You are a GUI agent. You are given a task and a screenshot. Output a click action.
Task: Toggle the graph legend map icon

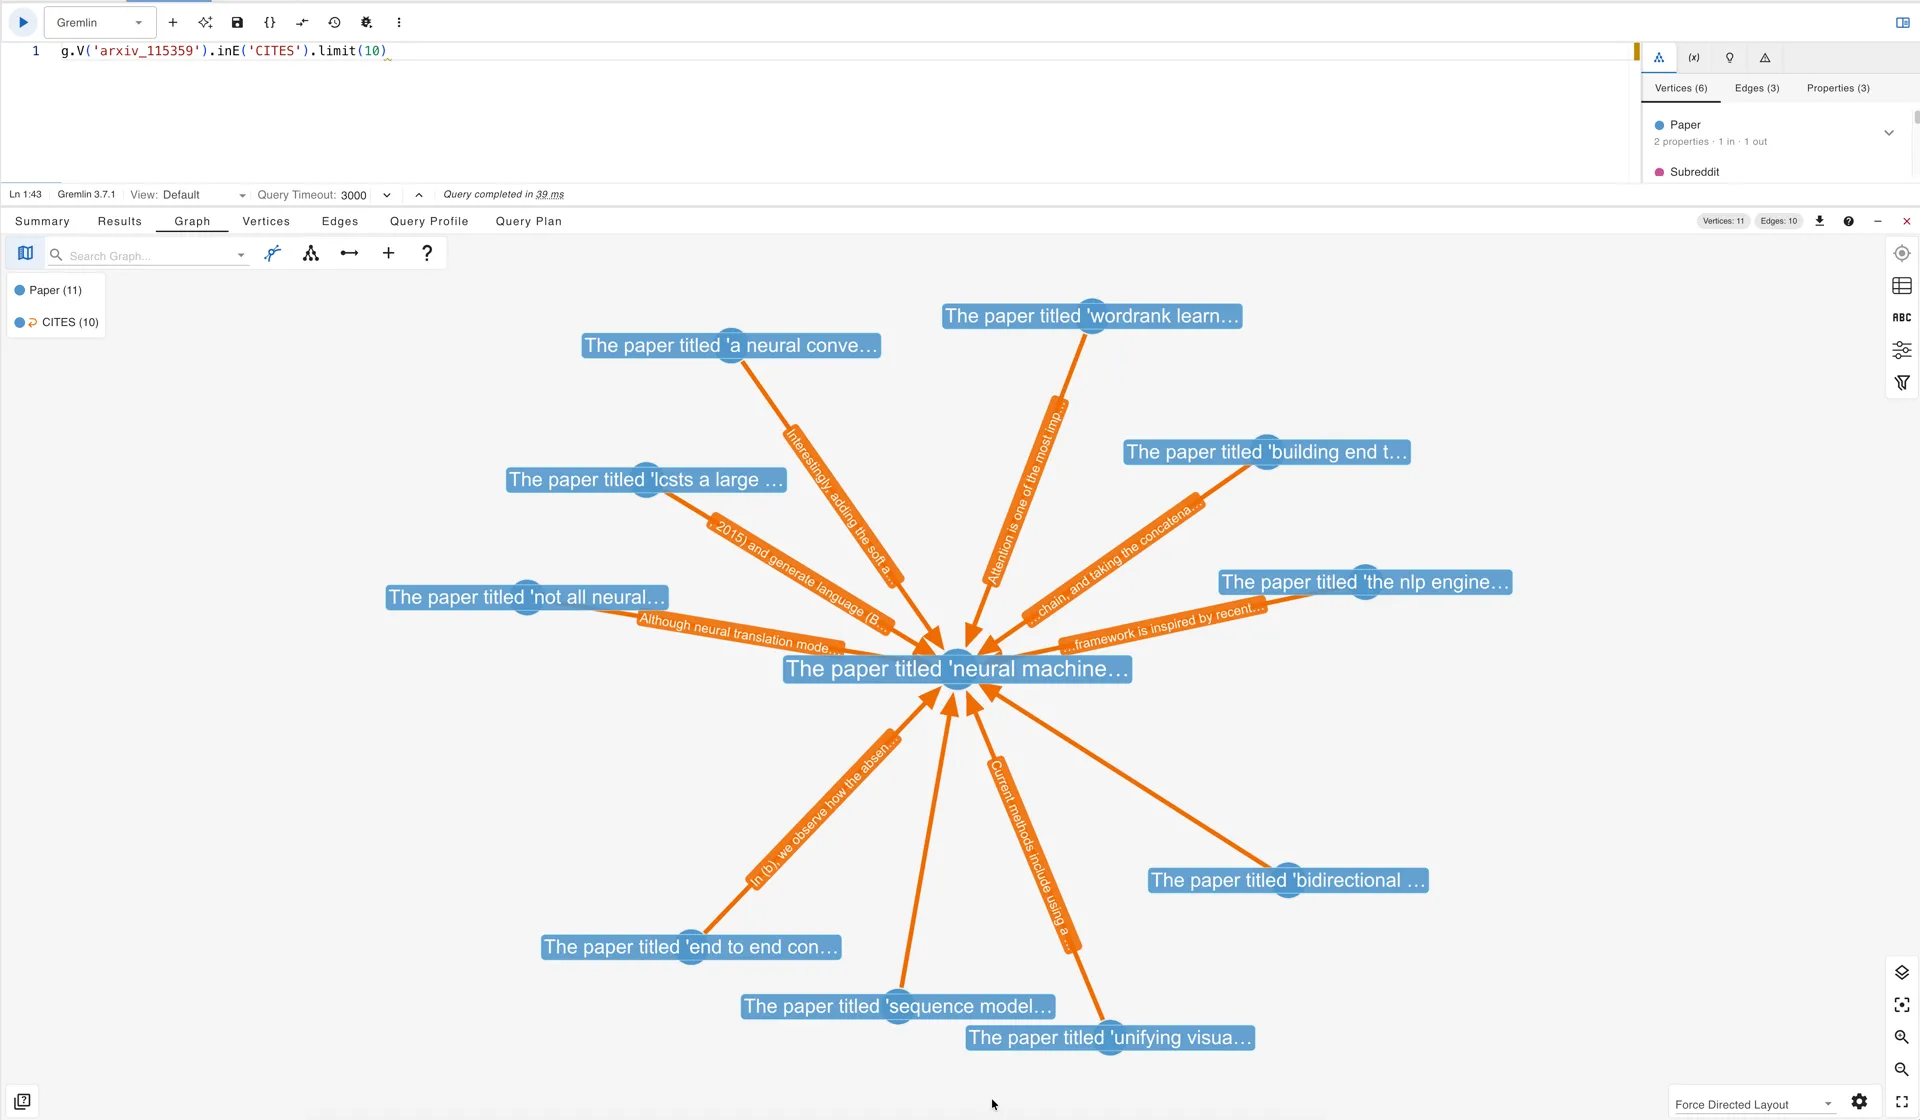[x=26, y=254]
